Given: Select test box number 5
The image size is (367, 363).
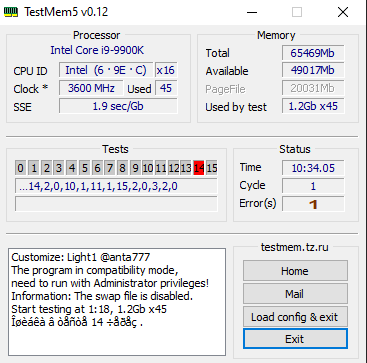Looking at the screenshot, I should 84,168.
